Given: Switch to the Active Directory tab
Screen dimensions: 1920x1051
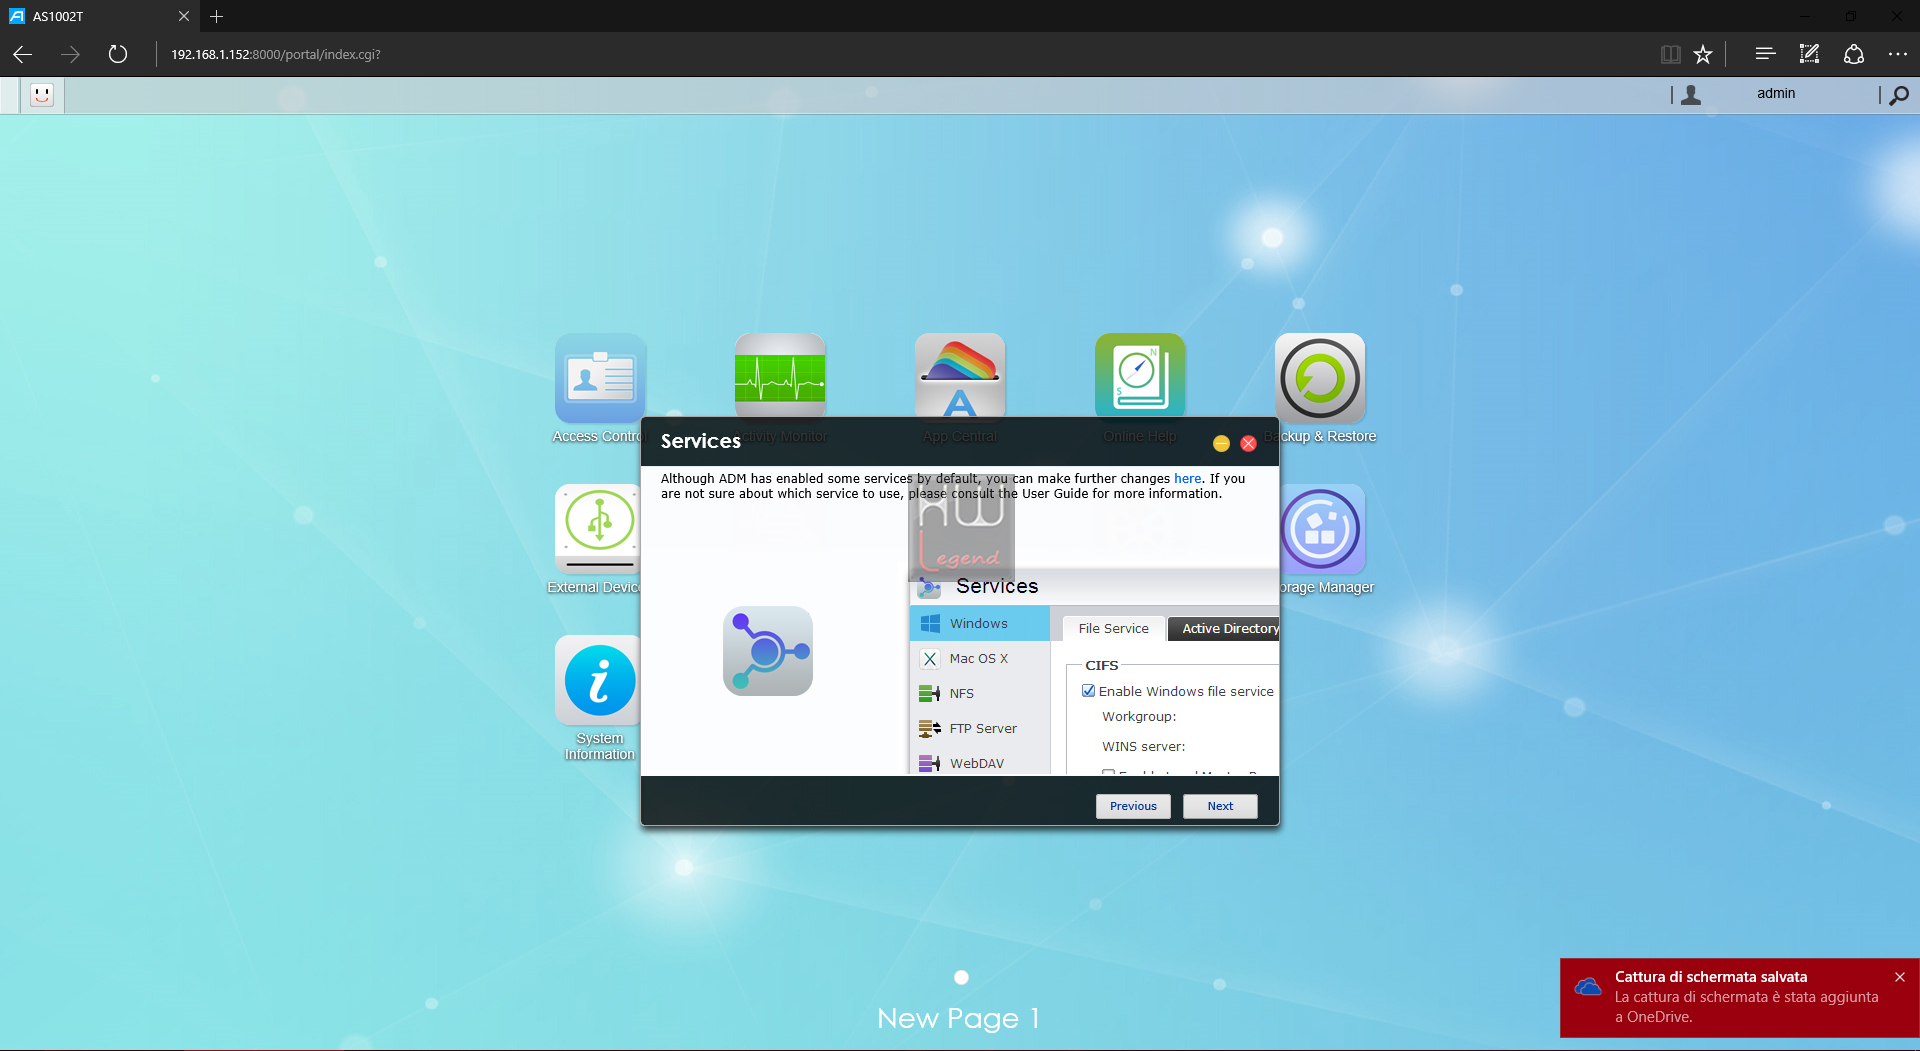Looking at the screenshot, I should tap(1224, 628).
